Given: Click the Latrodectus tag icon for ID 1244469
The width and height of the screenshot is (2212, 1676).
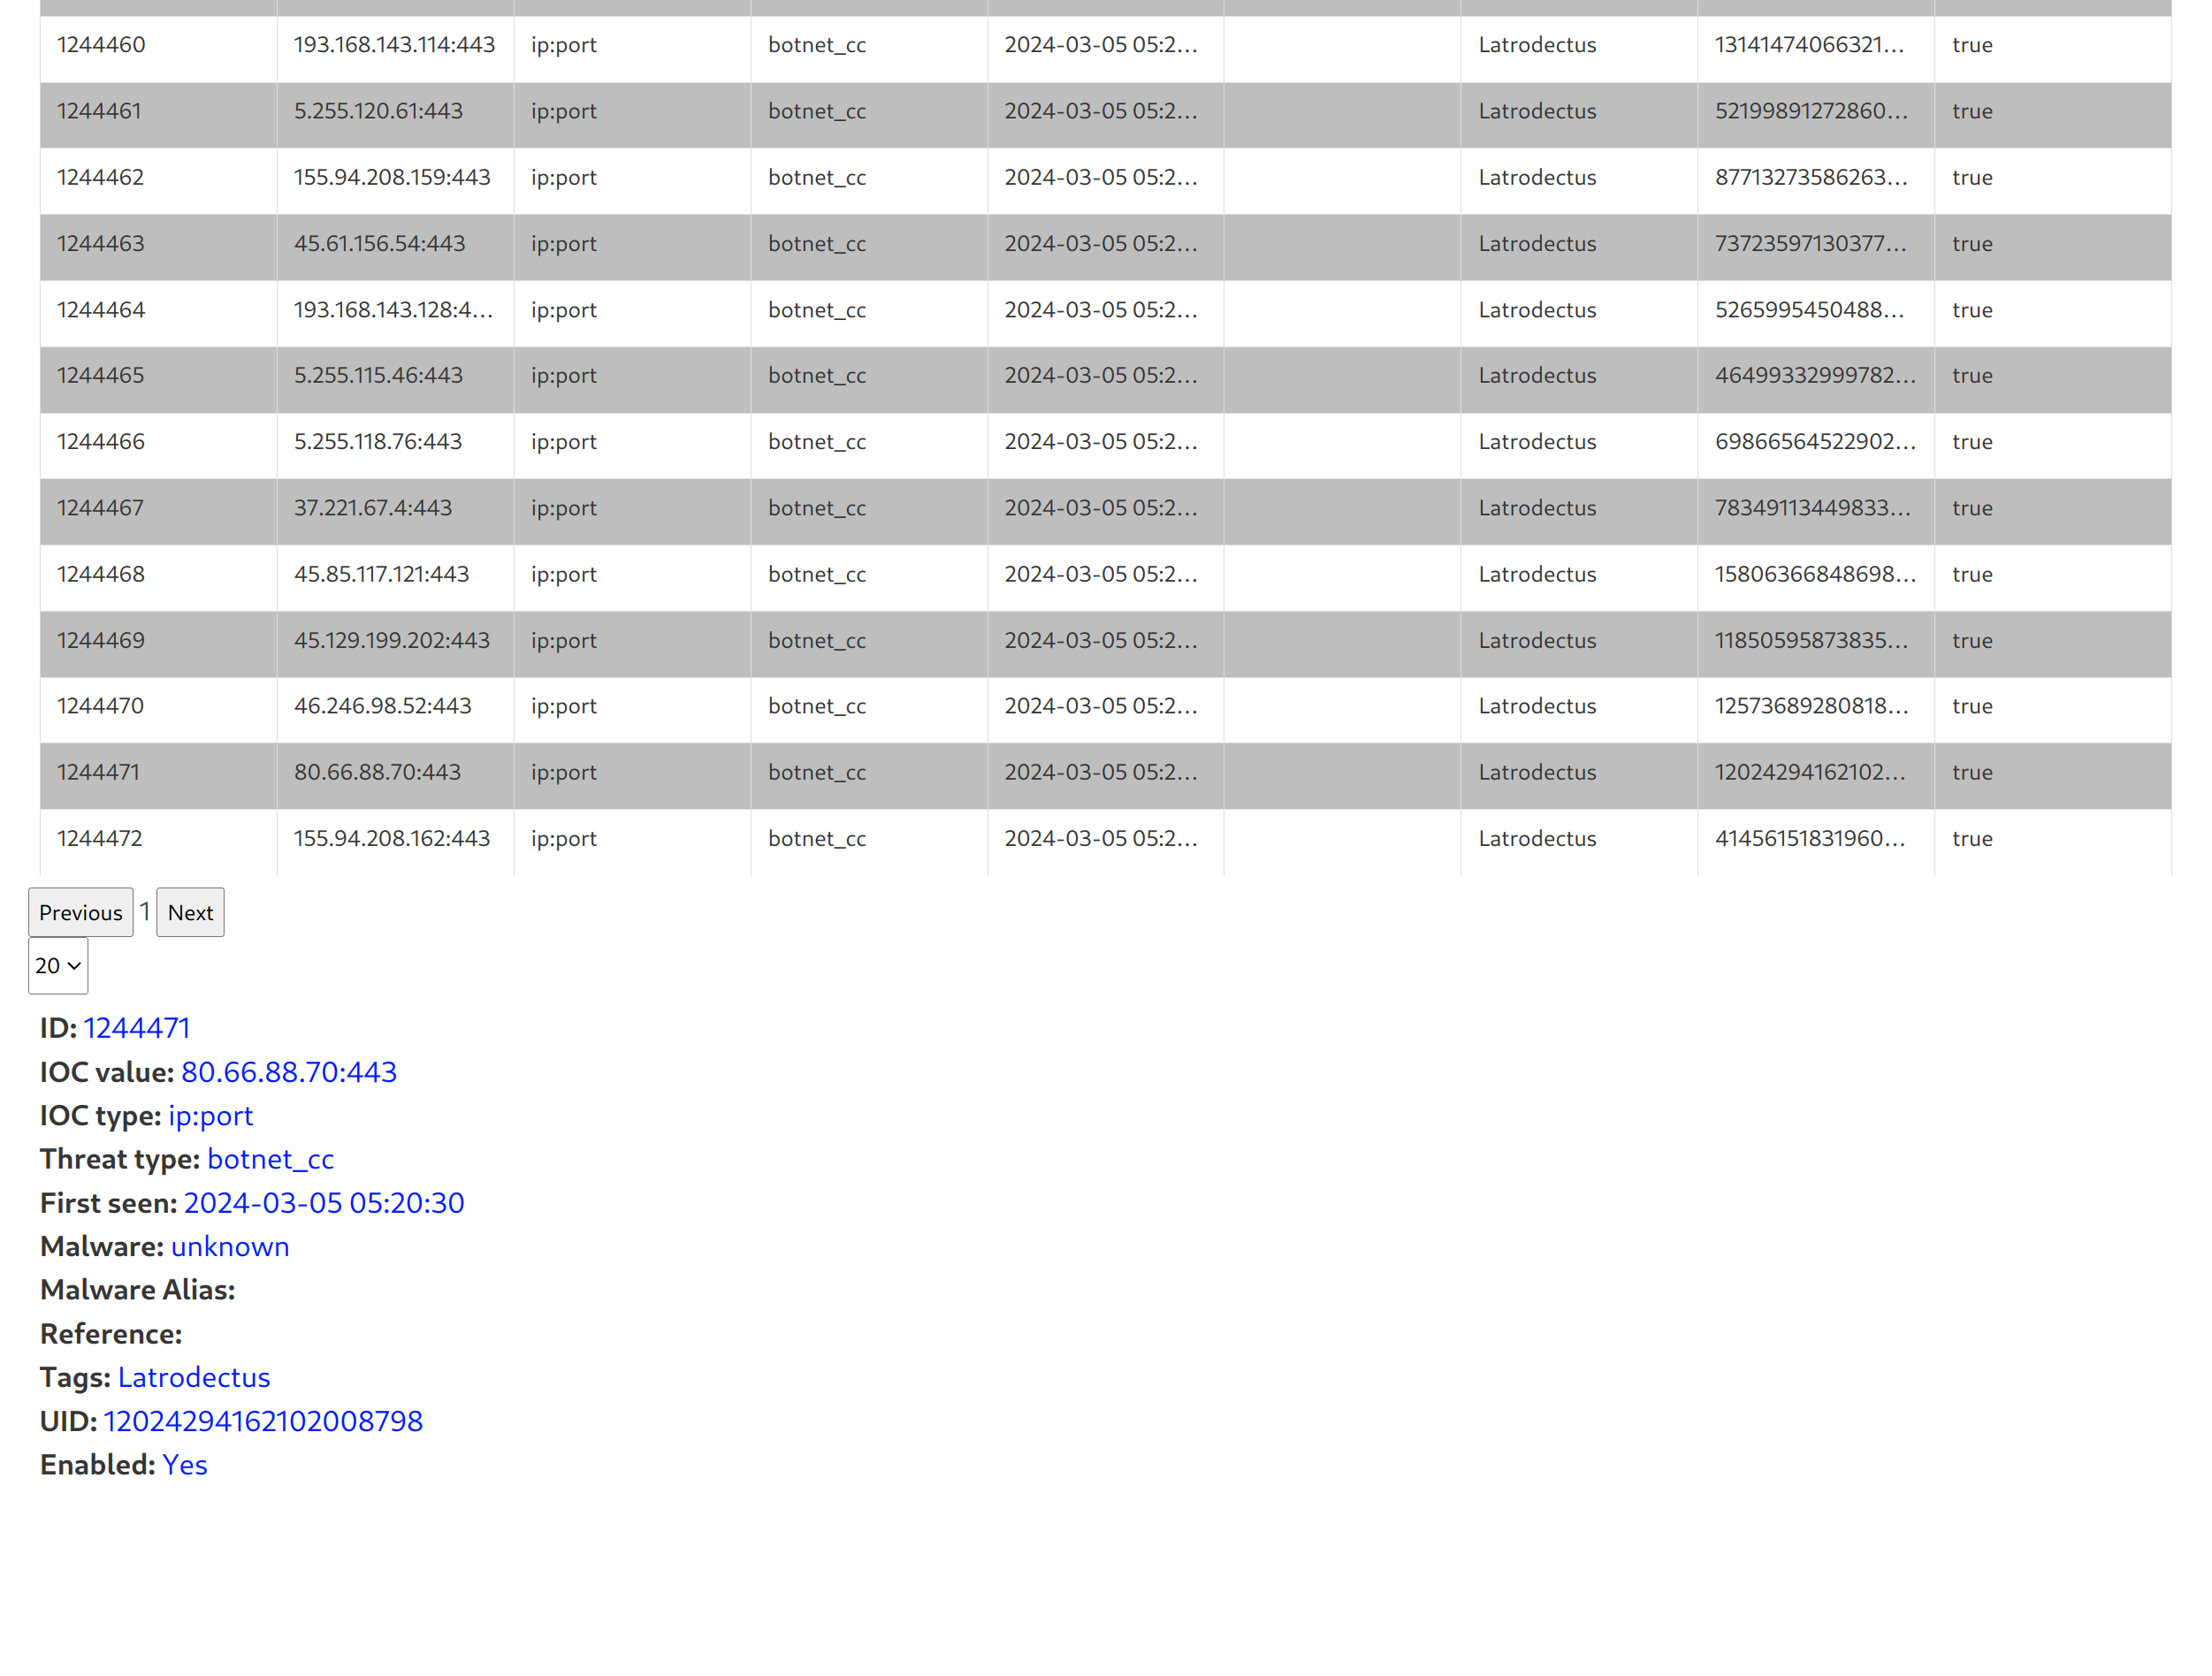Looking at the screenshot, I should tap(1537, 639).
